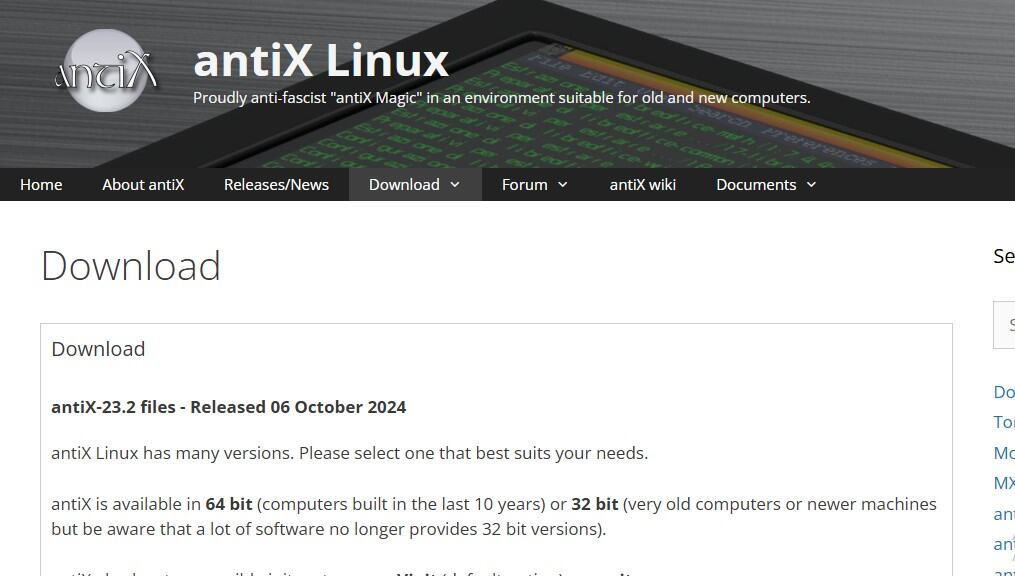Select the Releases/News navigation item
Screen dimensions: 1015x576
[276, 184]
